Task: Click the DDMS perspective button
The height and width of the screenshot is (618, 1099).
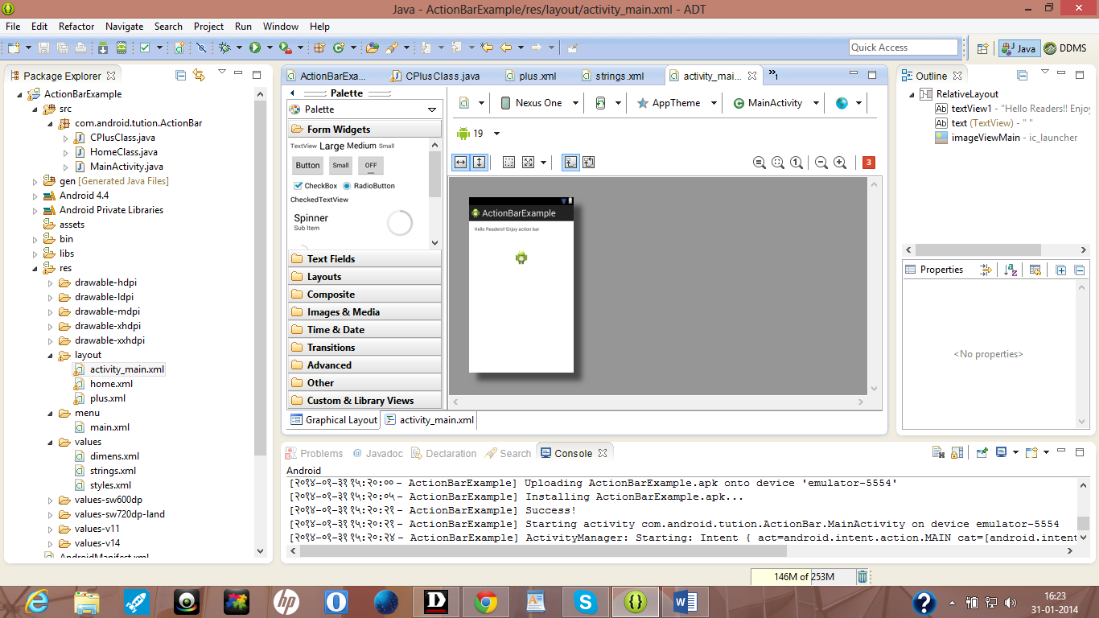Action: 1065,48
